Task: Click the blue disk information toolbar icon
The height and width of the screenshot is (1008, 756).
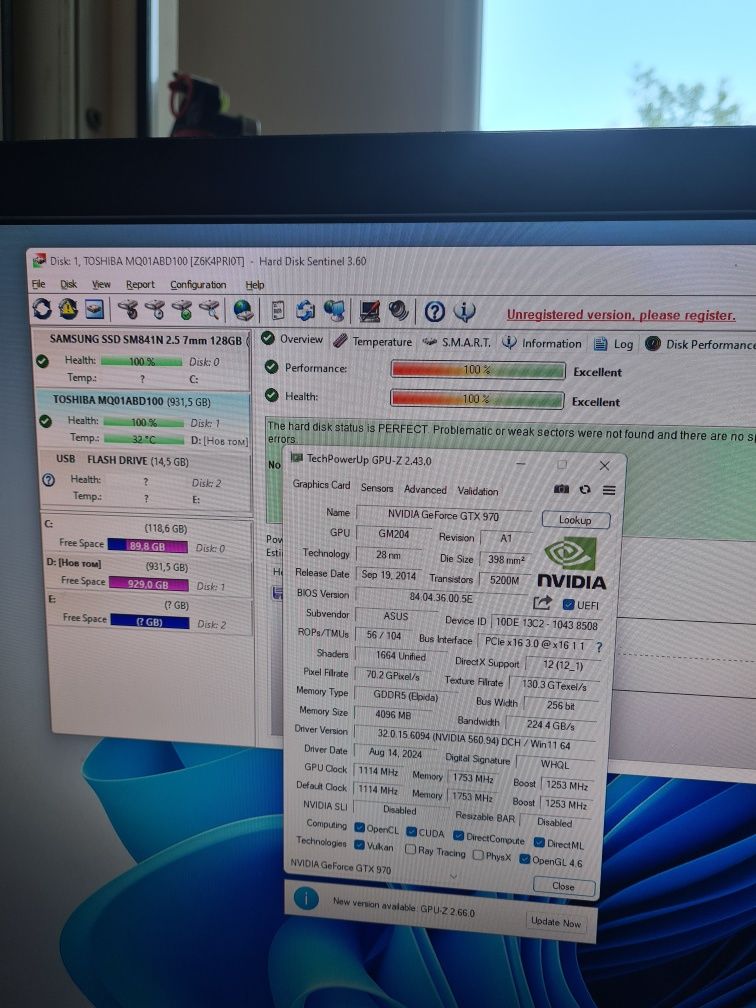Action: click(94, 309)
